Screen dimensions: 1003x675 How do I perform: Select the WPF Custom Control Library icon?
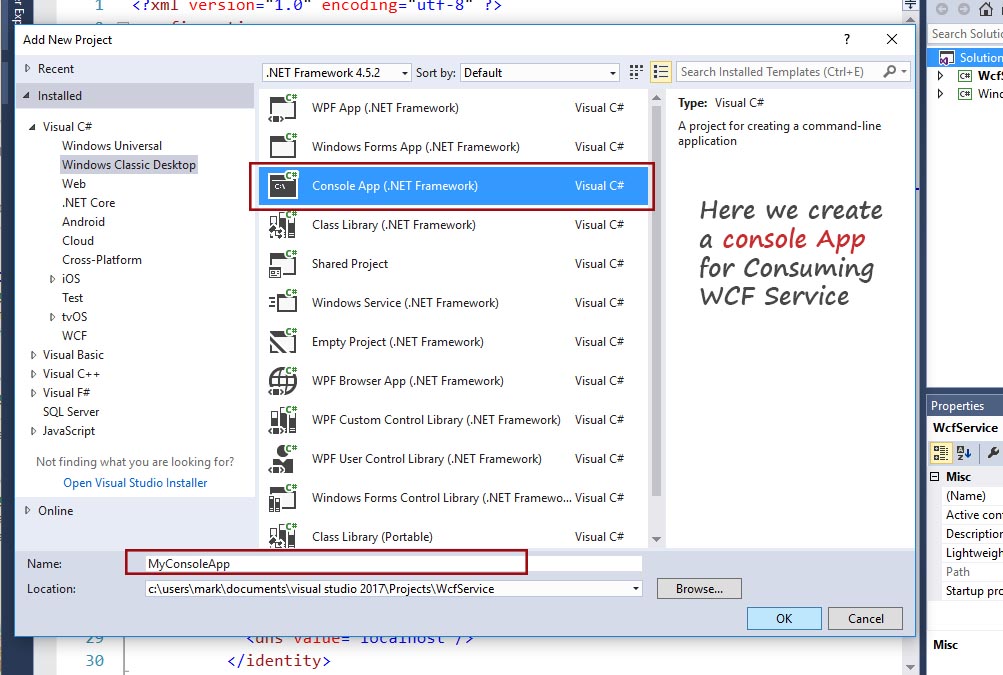pos(283,420)
